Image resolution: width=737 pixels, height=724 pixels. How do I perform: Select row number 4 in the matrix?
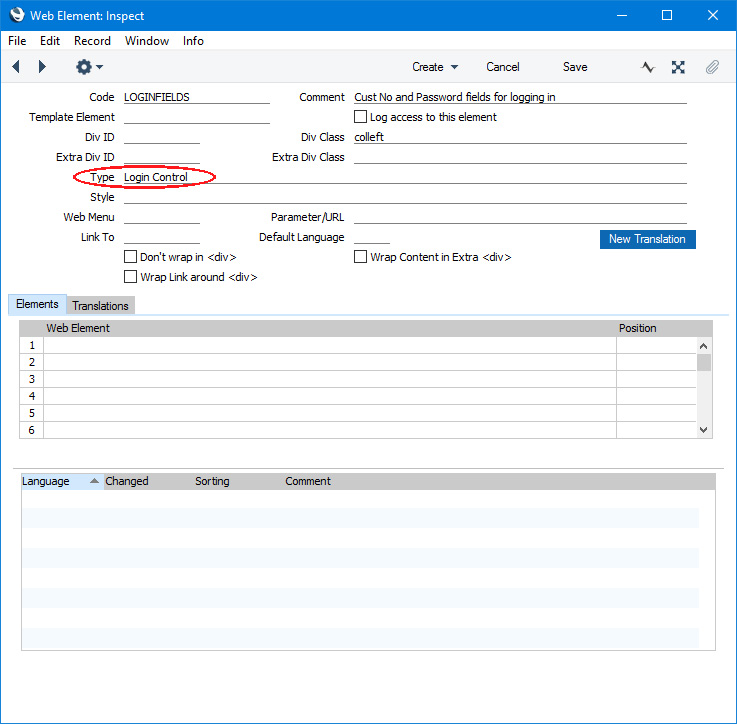coord(31,396)
